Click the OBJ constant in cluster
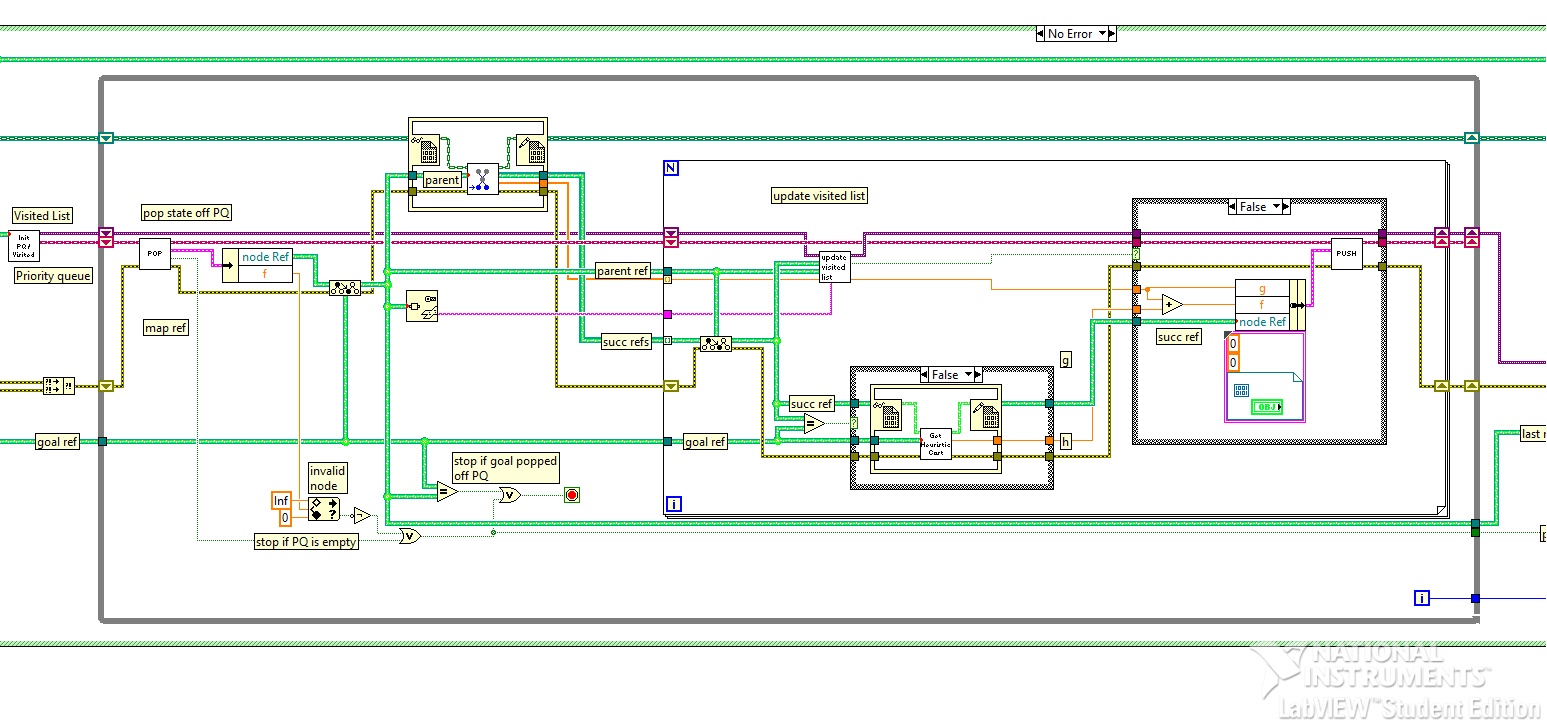The width and height of the screenshot is (1547, 722). coord(1267,407)
